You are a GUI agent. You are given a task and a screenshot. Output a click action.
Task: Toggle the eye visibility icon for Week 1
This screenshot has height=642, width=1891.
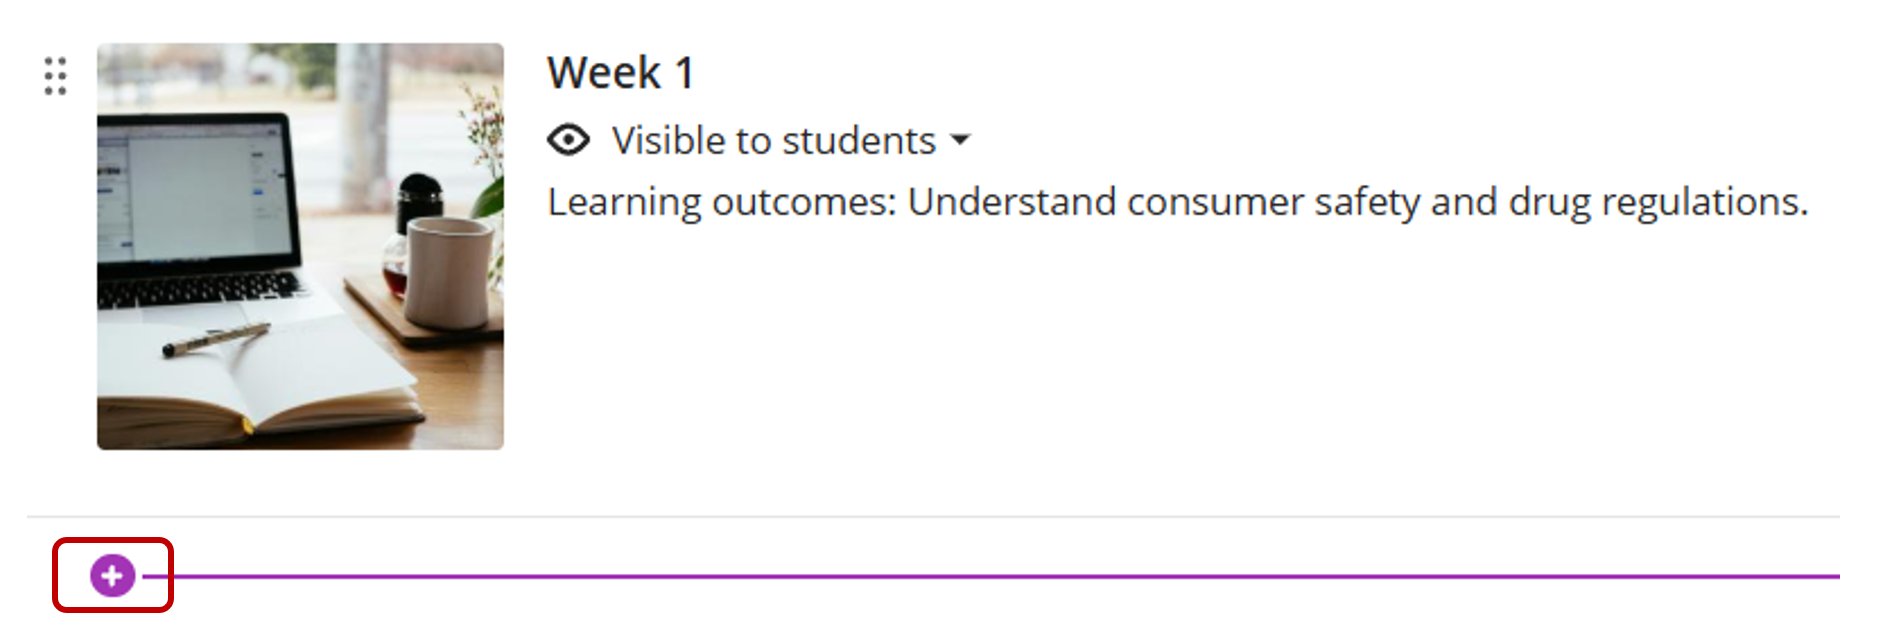(568, 140)
